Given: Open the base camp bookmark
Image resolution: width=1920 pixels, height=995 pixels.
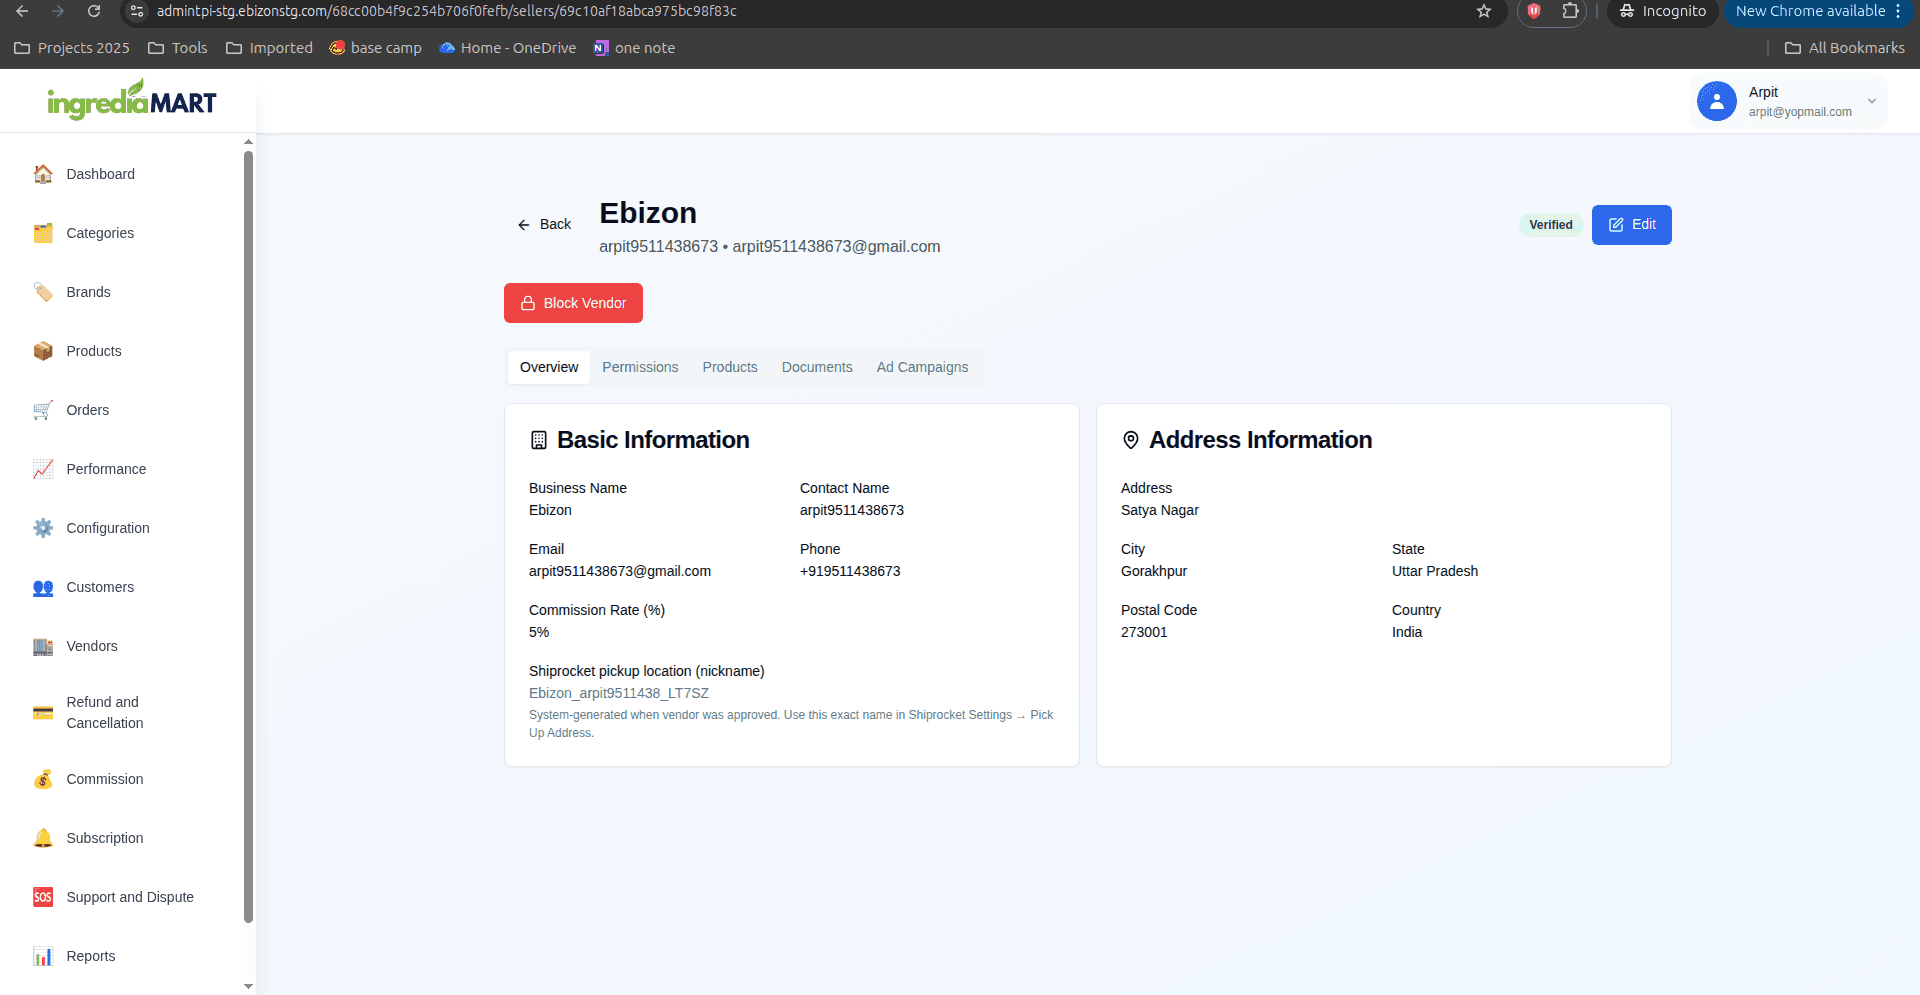Looking at the screenshot, I should tap(376, 48).
